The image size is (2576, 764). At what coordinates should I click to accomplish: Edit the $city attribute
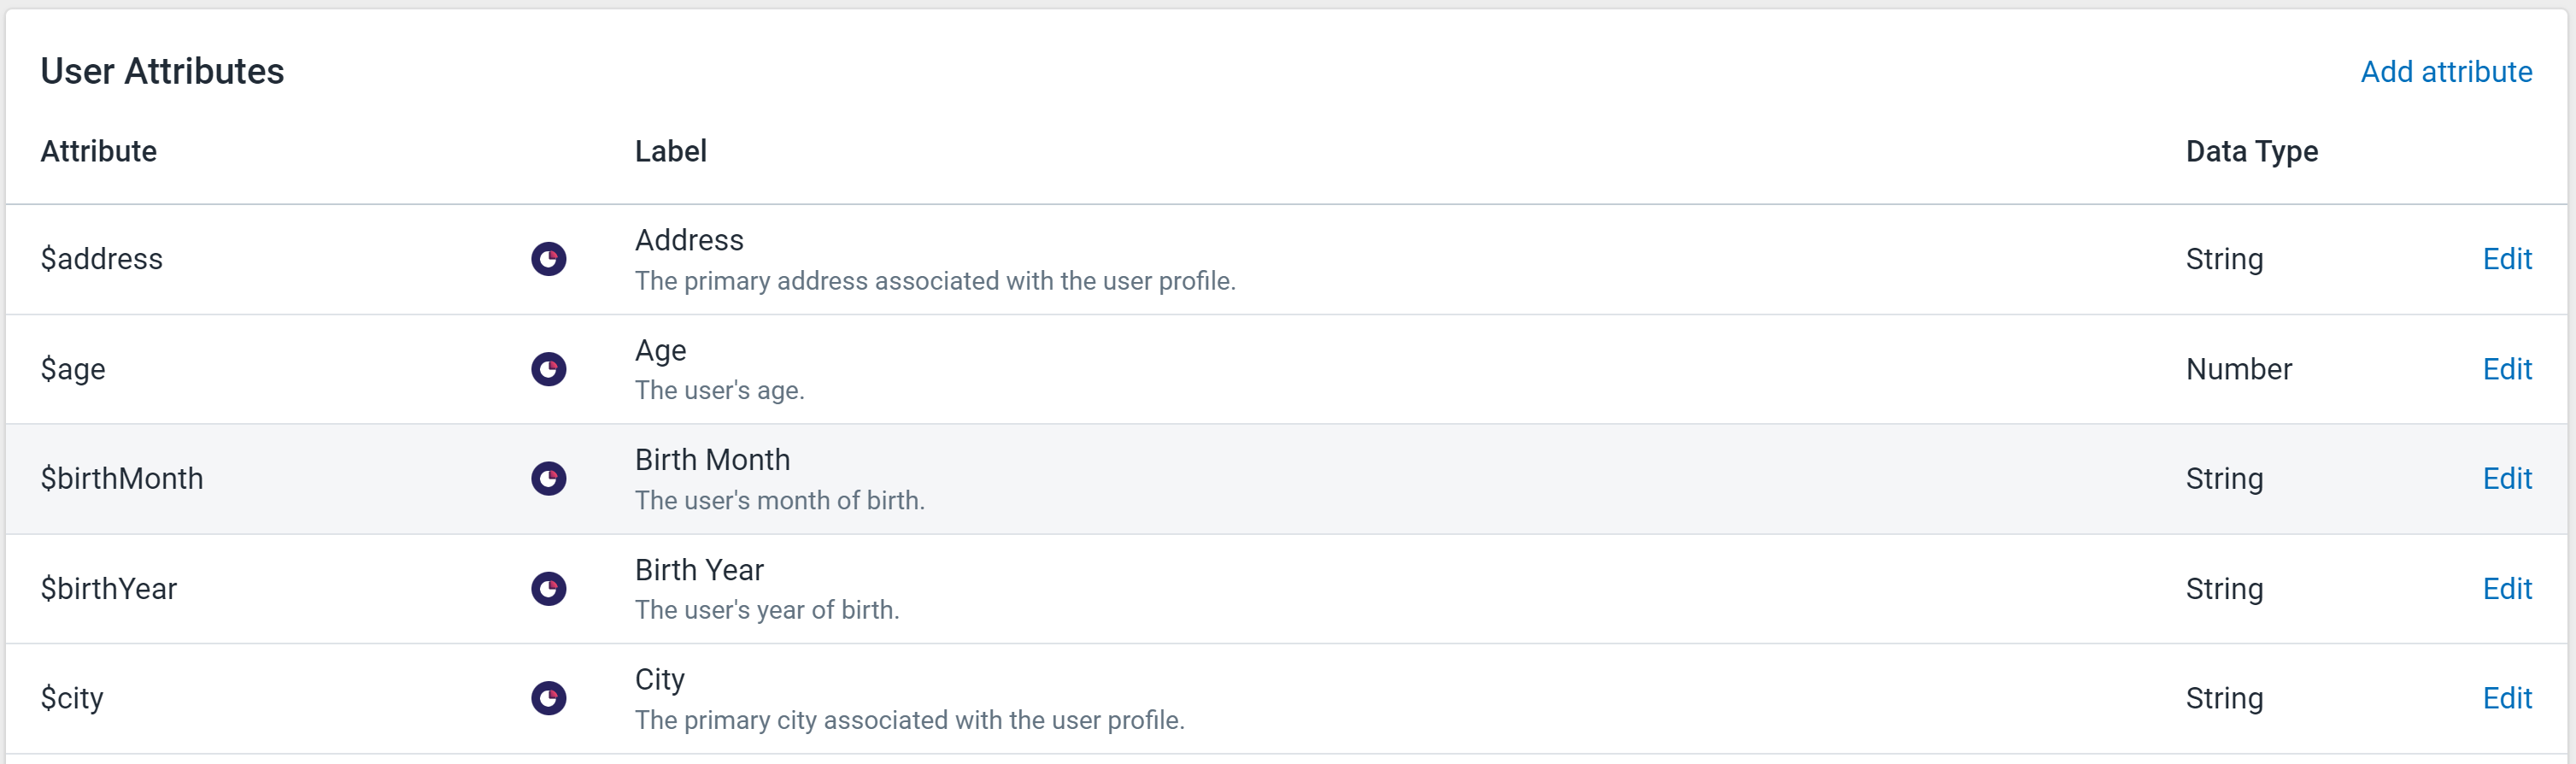2507,698
